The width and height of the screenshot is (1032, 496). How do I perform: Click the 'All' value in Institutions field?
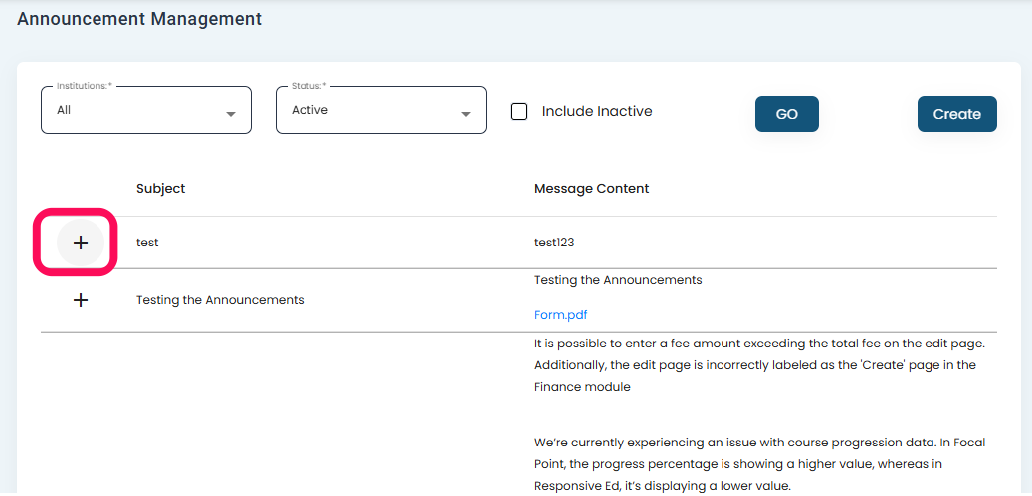coord(64,110)
